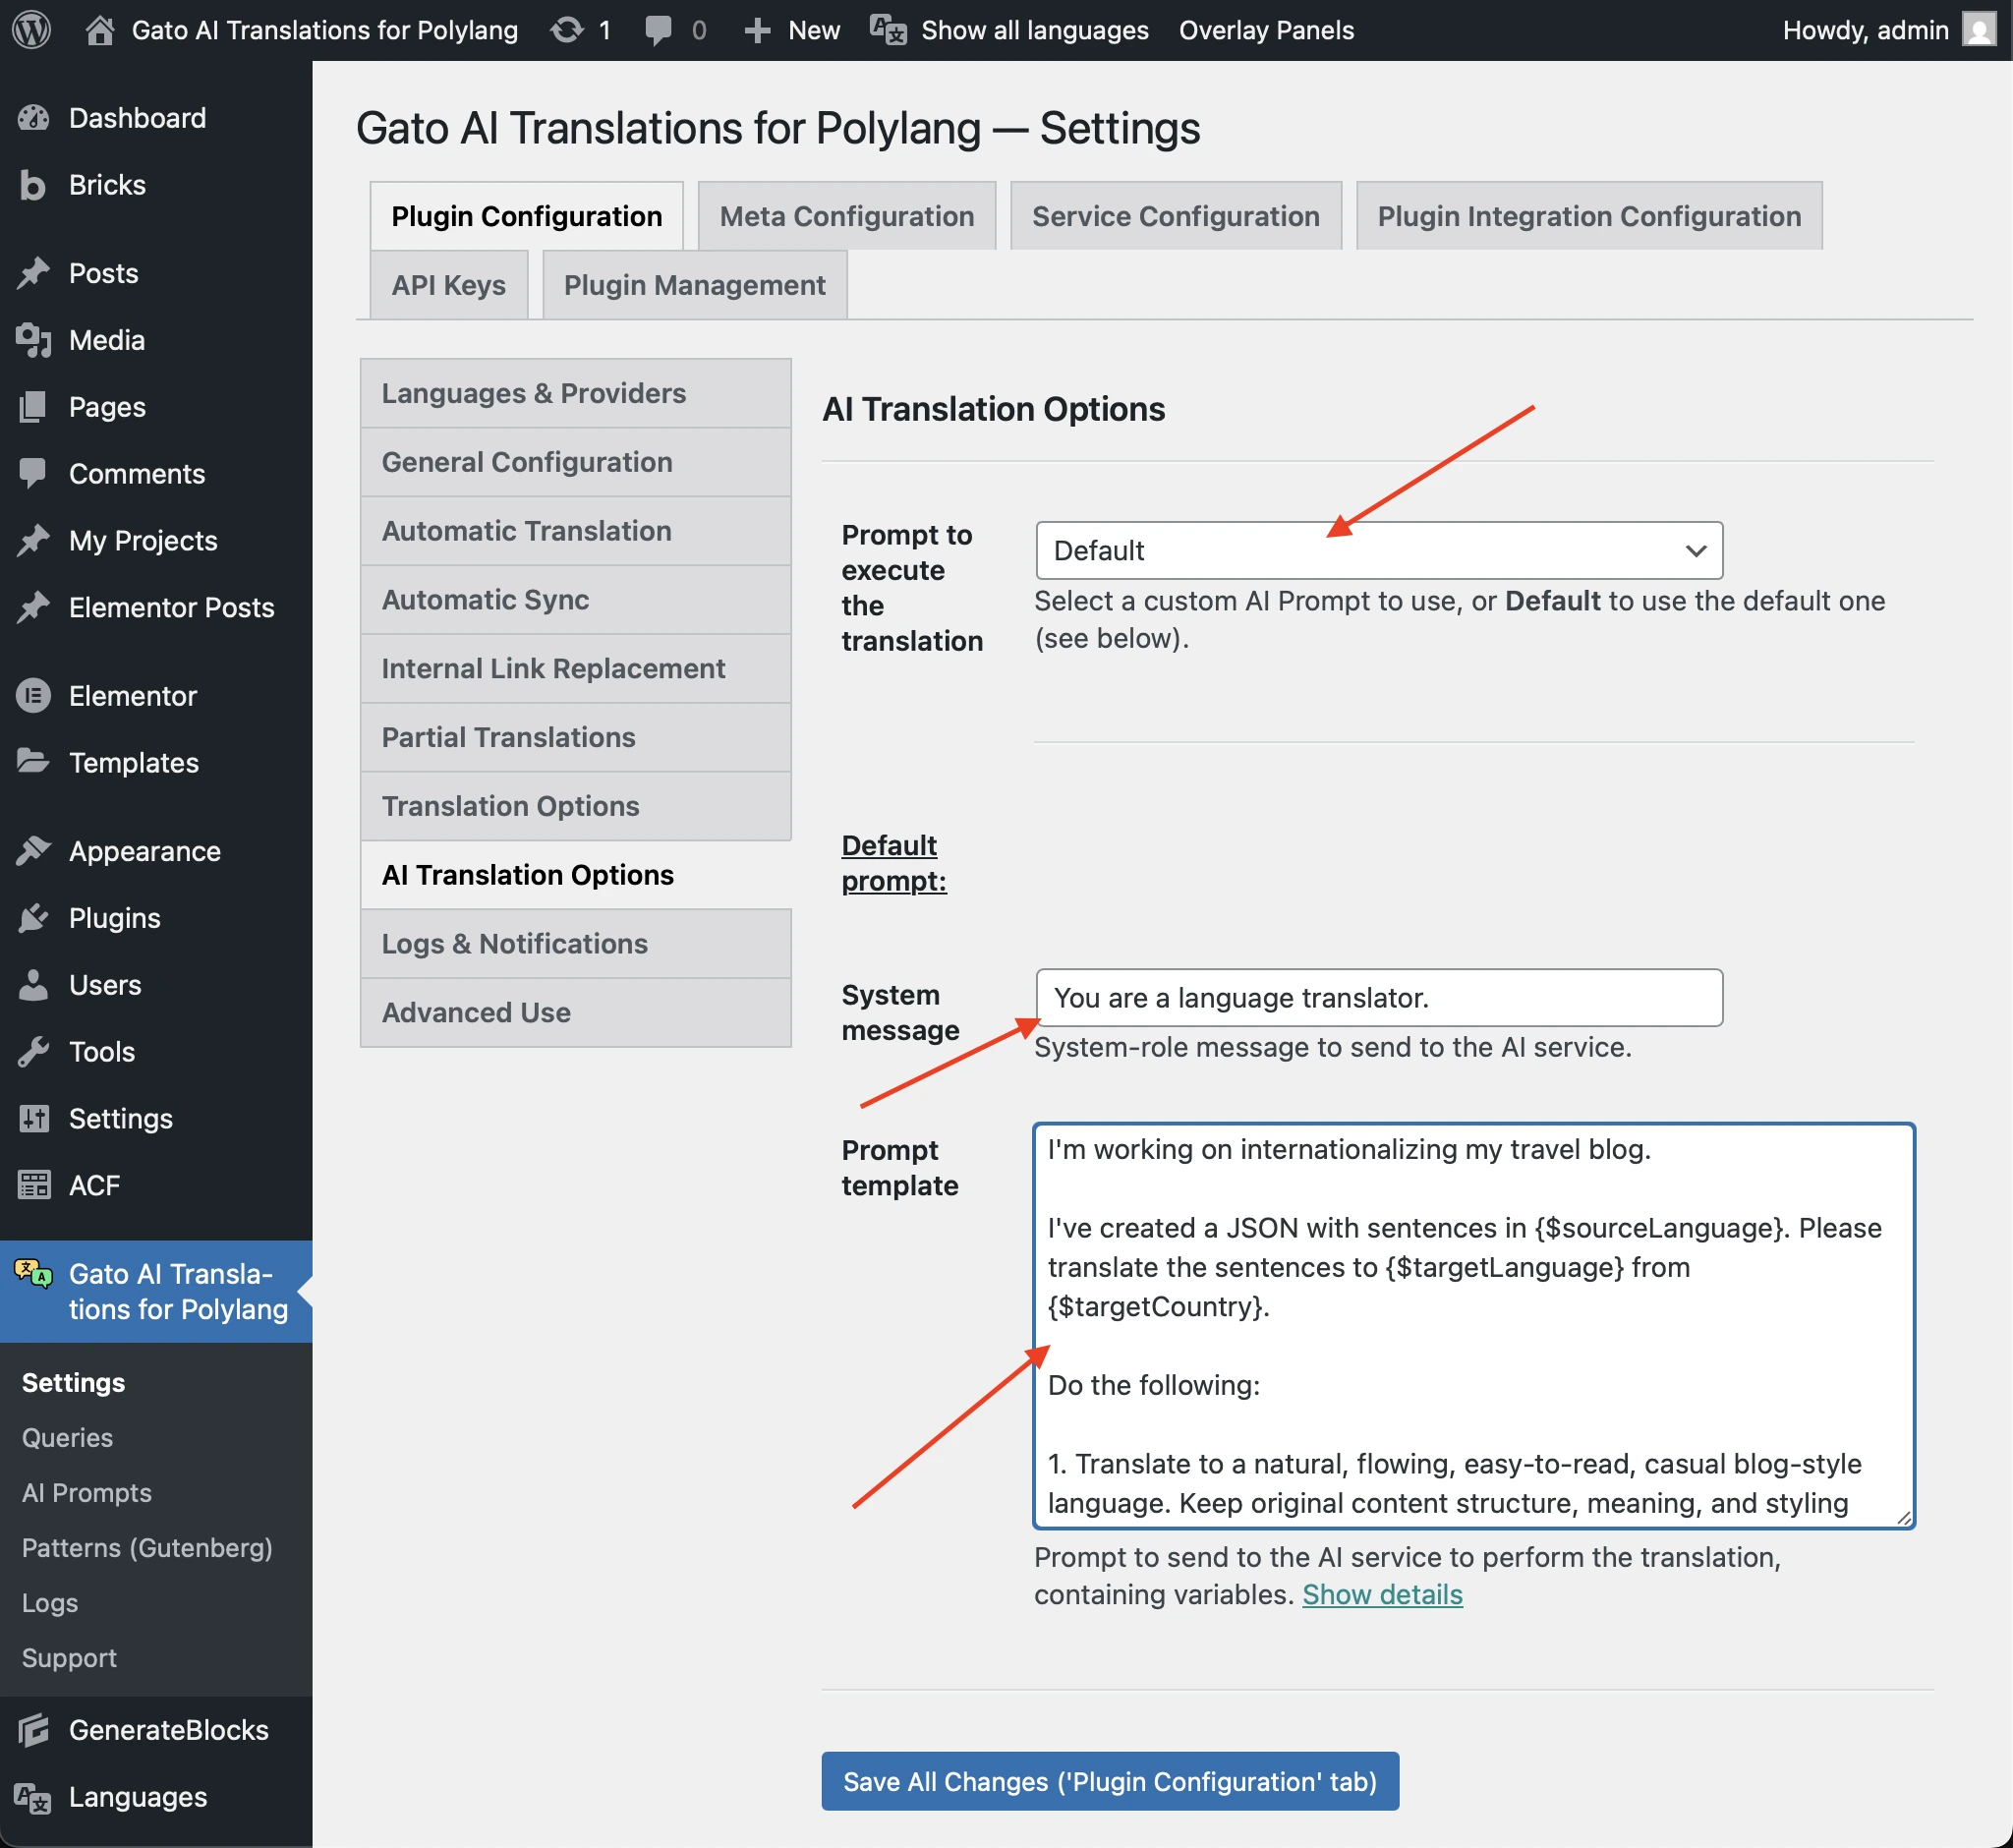
Task: Click inside the System message input field
Action: [x=1378, y=997]
